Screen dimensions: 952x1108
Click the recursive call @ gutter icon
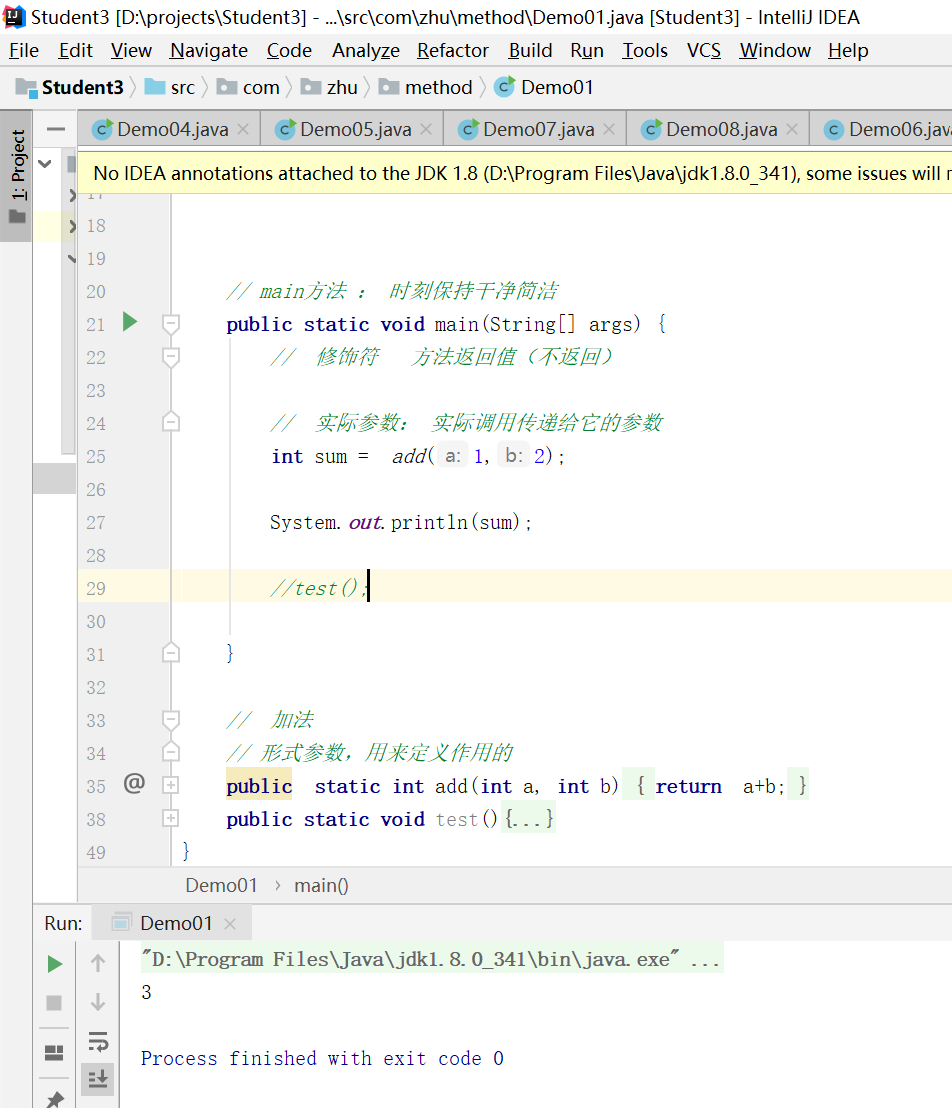tap(134, 783)
